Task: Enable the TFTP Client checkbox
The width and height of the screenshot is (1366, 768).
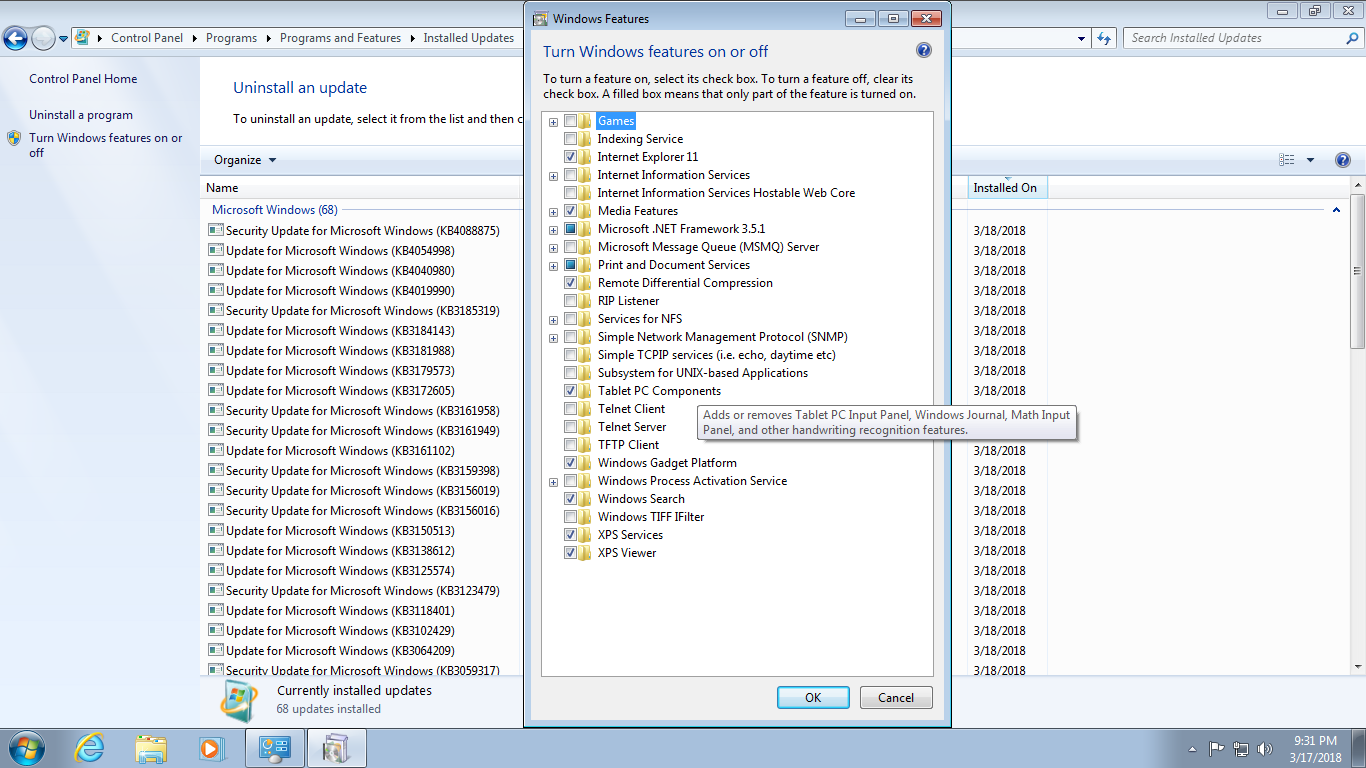Action: [x=570, y=445]
